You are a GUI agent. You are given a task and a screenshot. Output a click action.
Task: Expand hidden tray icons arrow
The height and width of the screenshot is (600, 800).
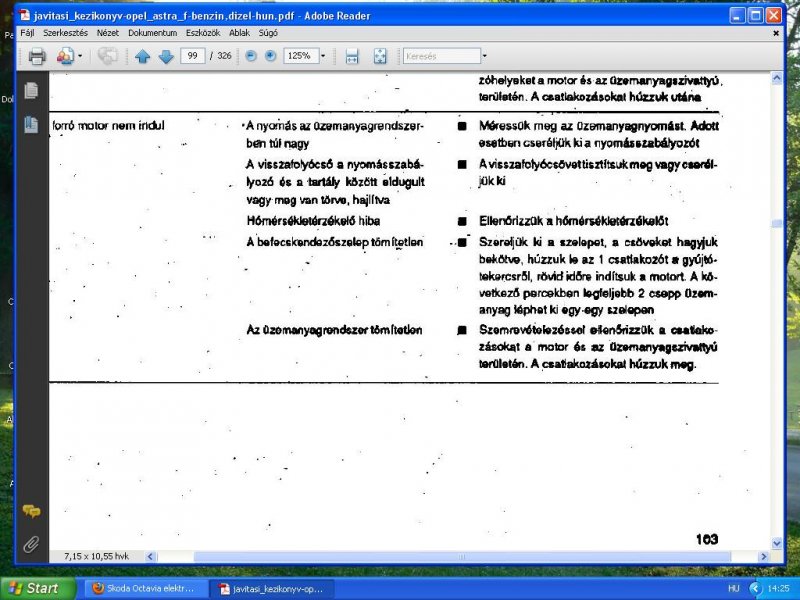755,588
